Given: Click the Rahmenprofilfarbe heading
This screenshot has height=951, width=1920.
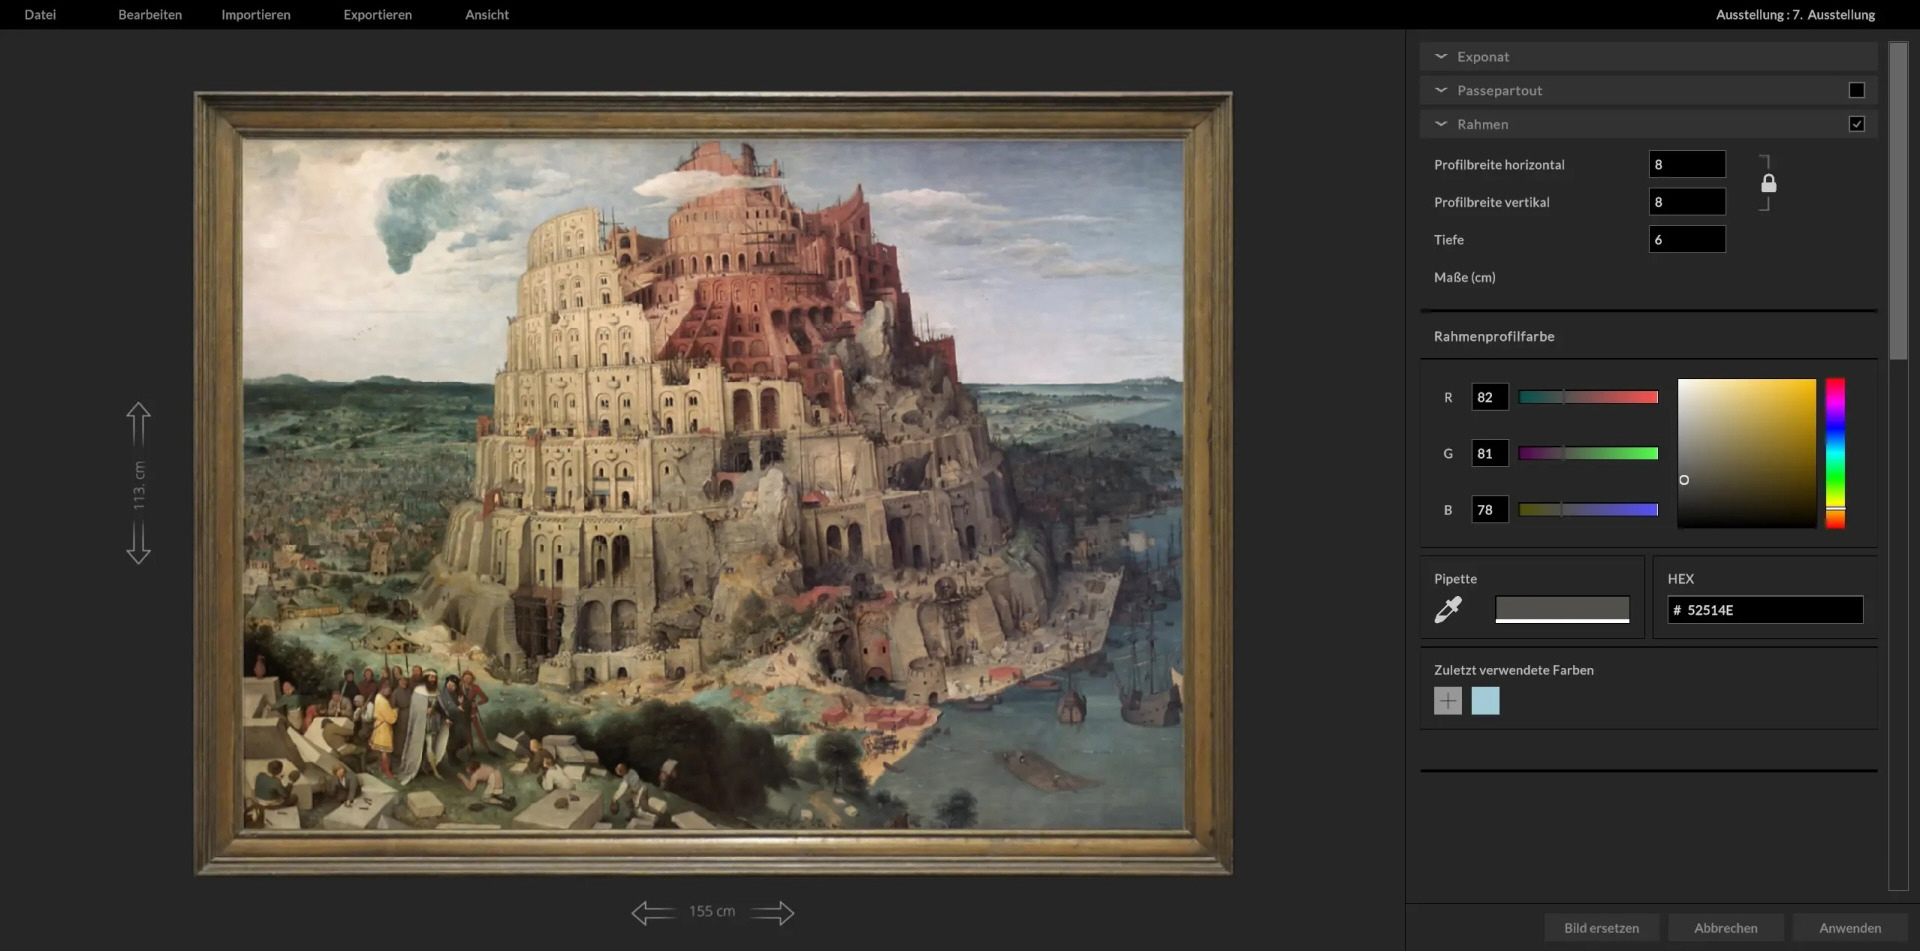Looking at the screenshot, I should click(1494, 336).
